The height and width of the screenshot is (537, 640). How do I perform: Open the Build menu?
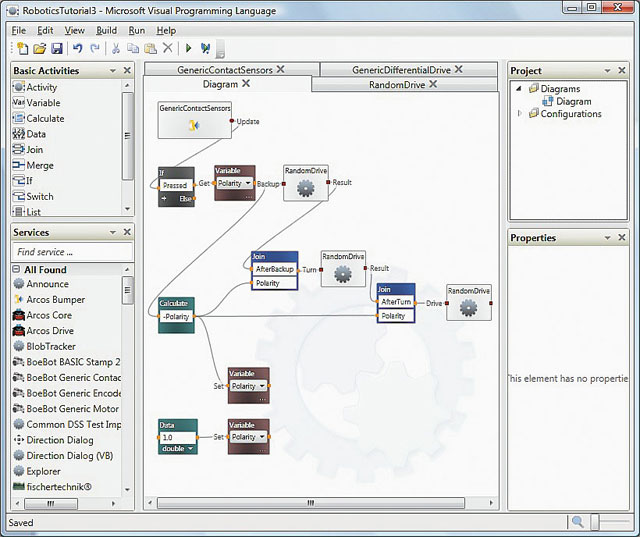point(106,31)
